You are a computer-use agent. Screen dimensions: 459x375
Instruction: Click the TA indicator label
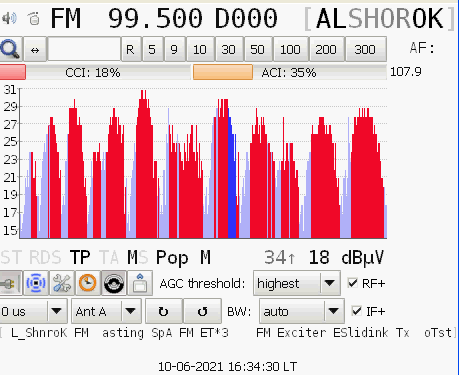[x=109, y=258]
